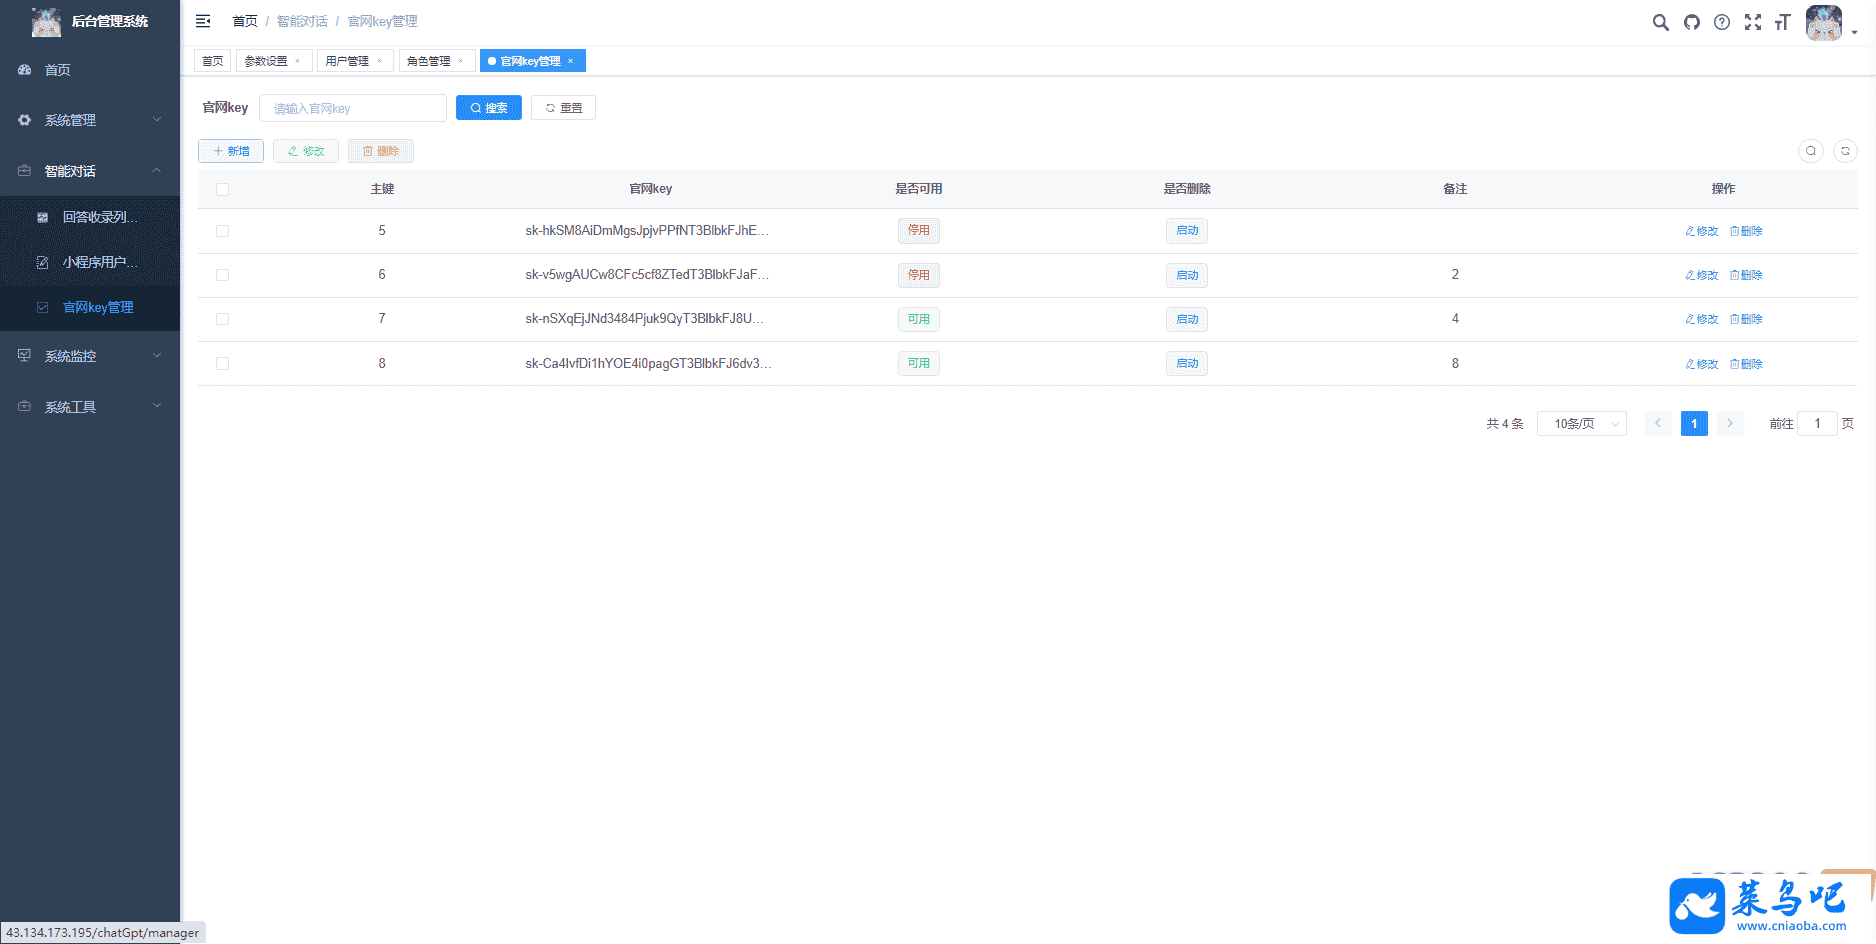This screenshot has height=944, width=1876.
Task: Expand the 系统监控 menu section
Action: [x=90, y=356]
